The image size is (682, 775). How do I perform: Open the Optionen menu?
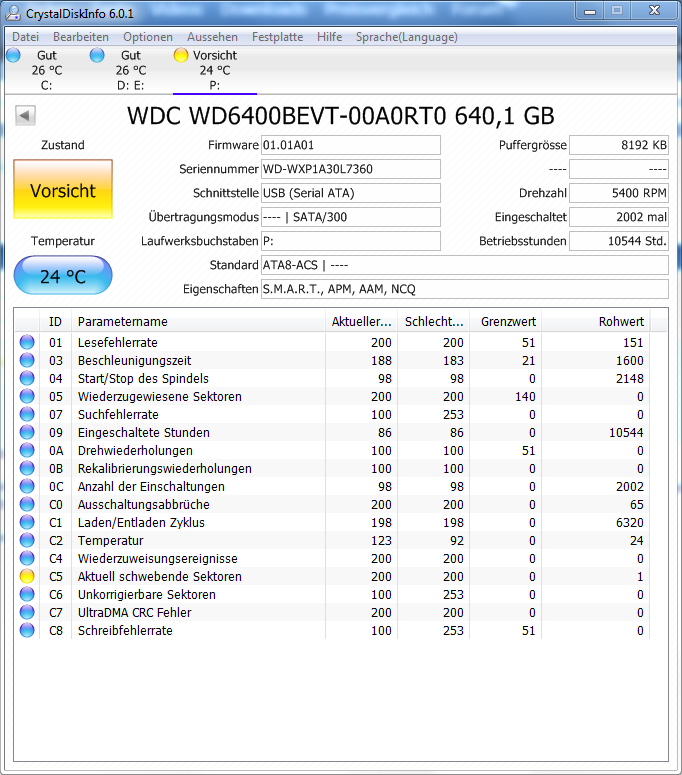tap(148, 37)
